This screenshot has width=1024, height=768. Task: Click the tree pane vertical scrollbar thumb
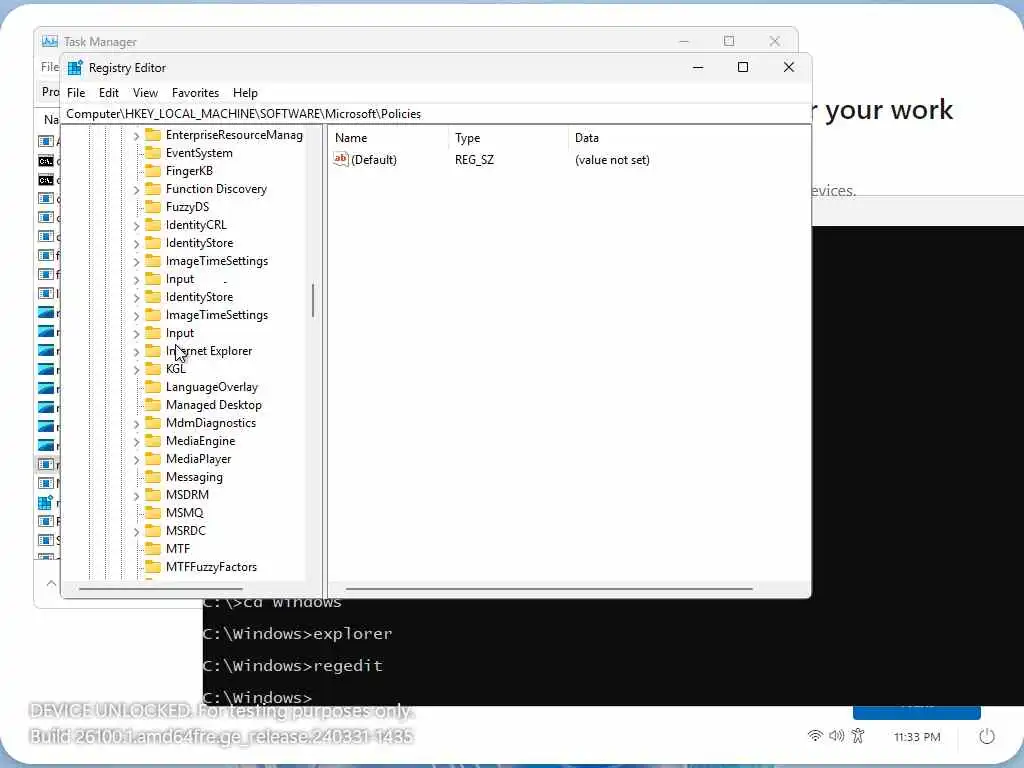[x=313, y=300]
